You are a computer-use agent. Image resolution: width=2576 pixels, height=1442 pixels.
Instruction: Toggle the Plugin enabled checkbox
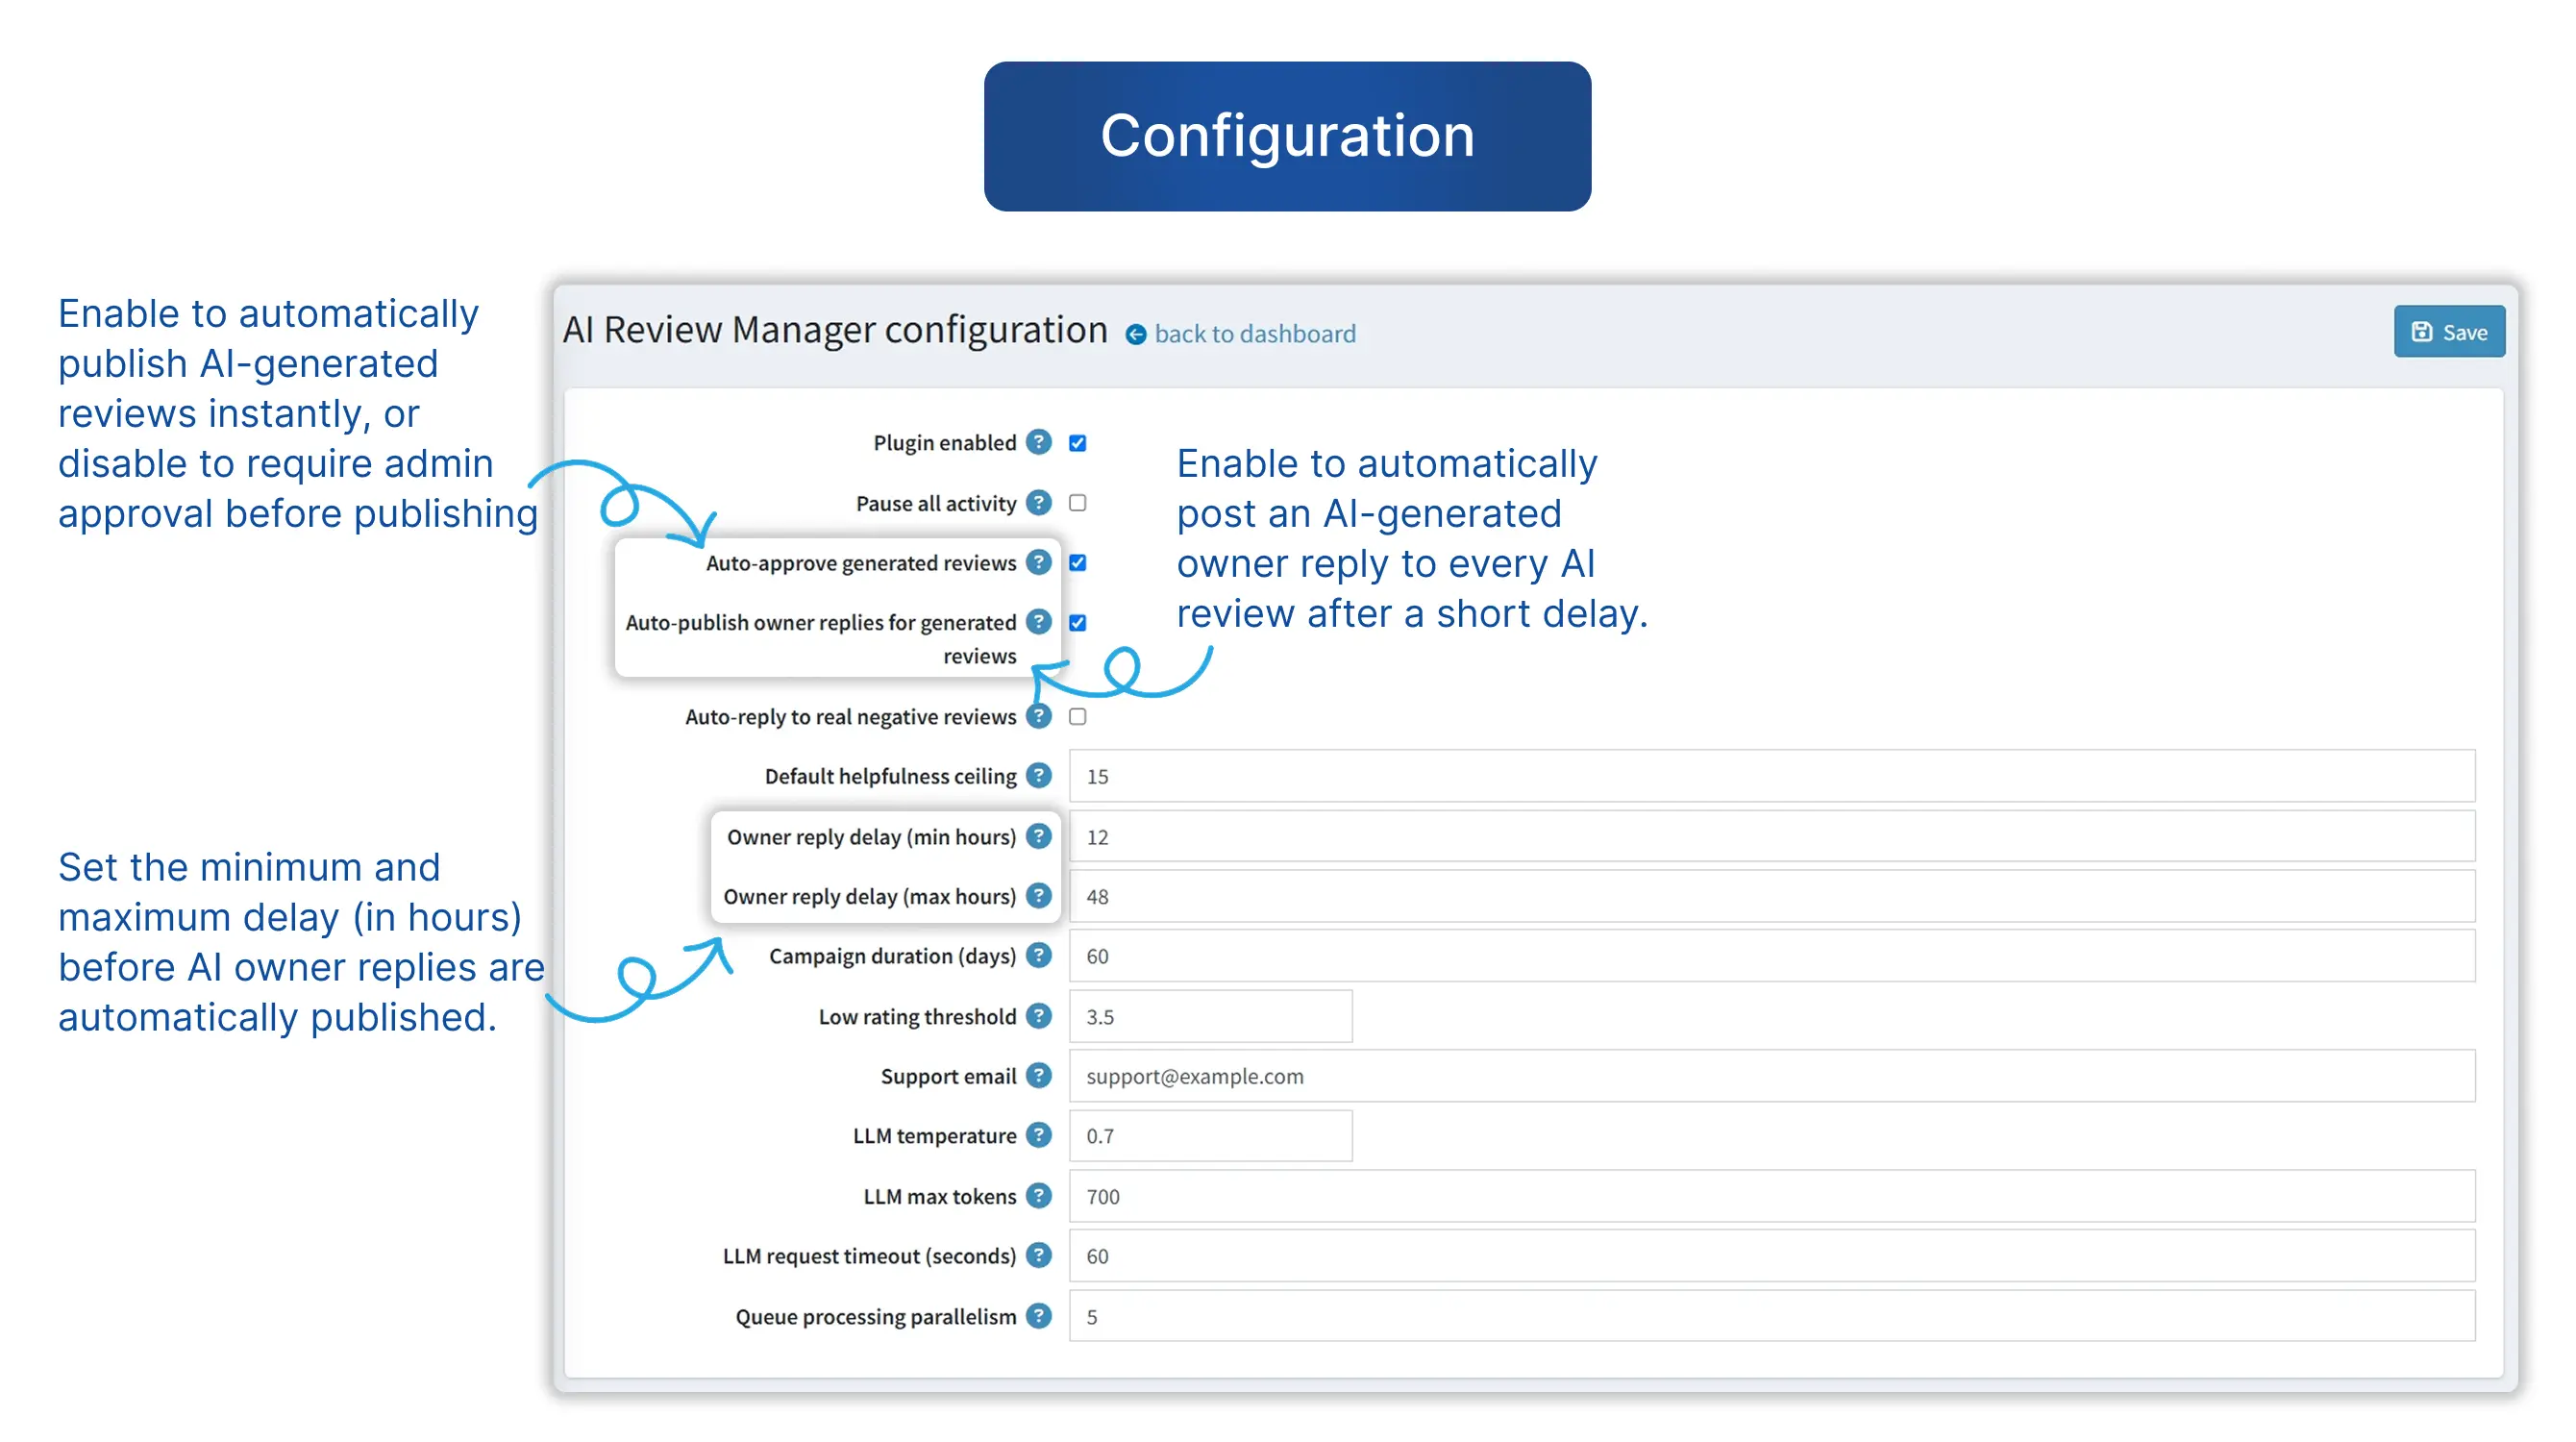(1077, 443)
